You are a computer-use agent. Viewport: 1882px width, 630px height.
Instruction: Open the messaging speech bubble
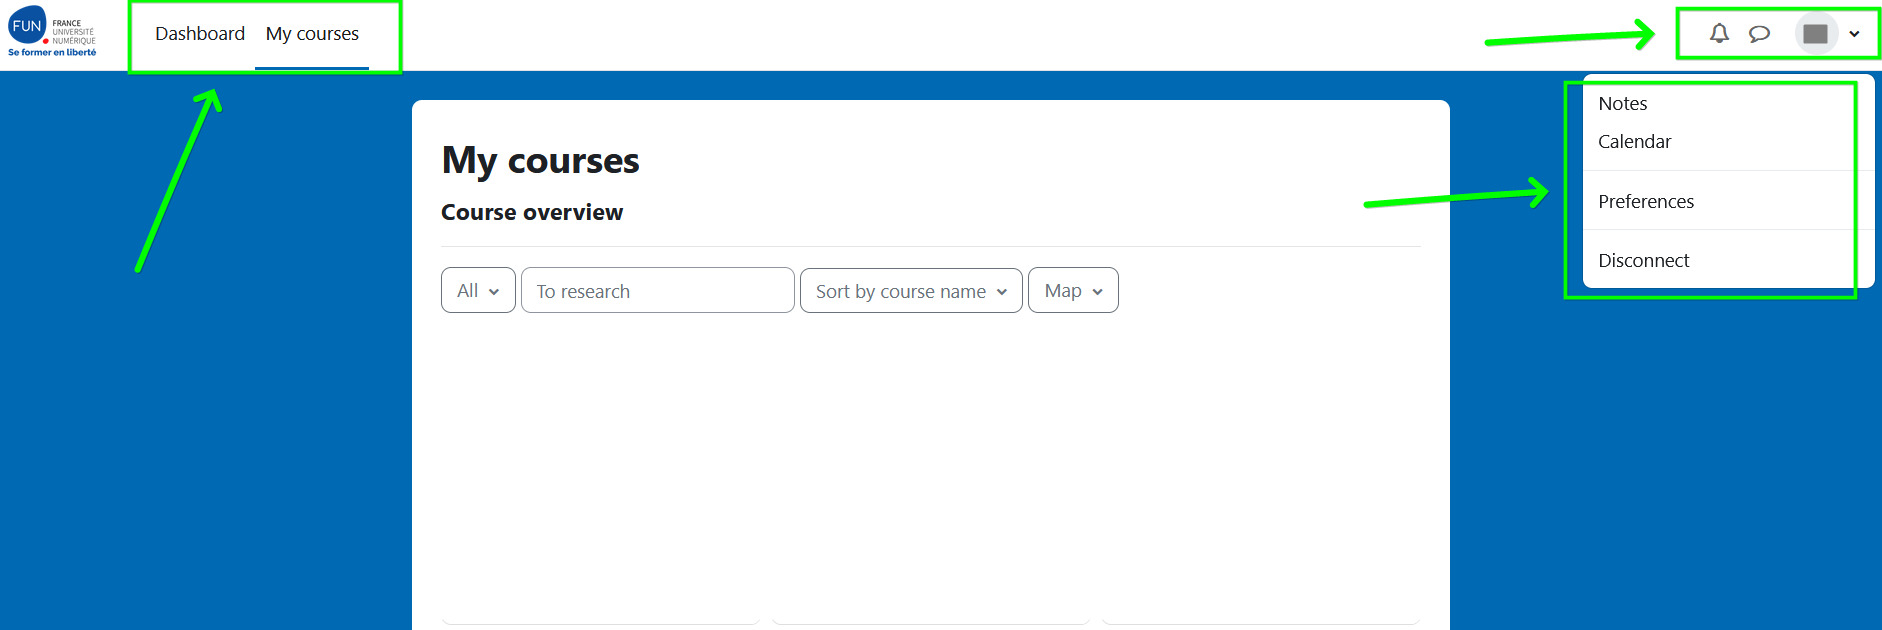1759,34
